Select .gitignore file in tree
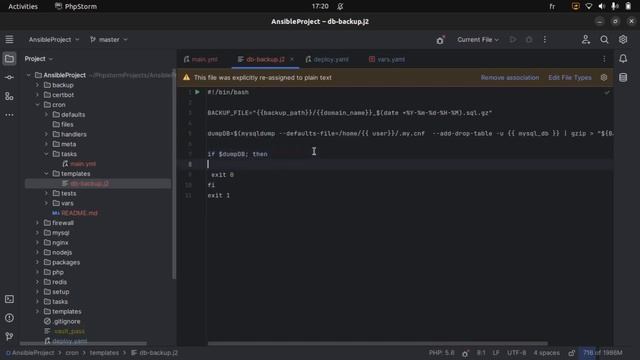The width and height of the screenshot is (640, 360). [x=66, y=321]
